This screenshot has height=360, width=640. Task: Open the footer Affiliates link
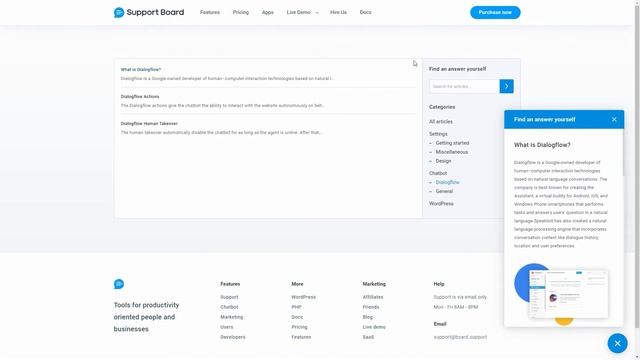(x=373, y=297)
